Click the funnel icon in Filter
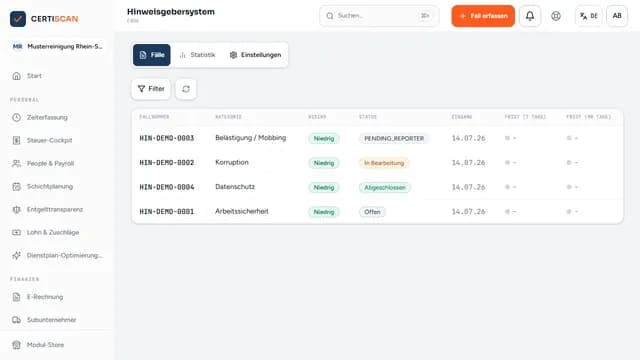Image resolution: width=640 pixels, height=360 pixels. 141,89
